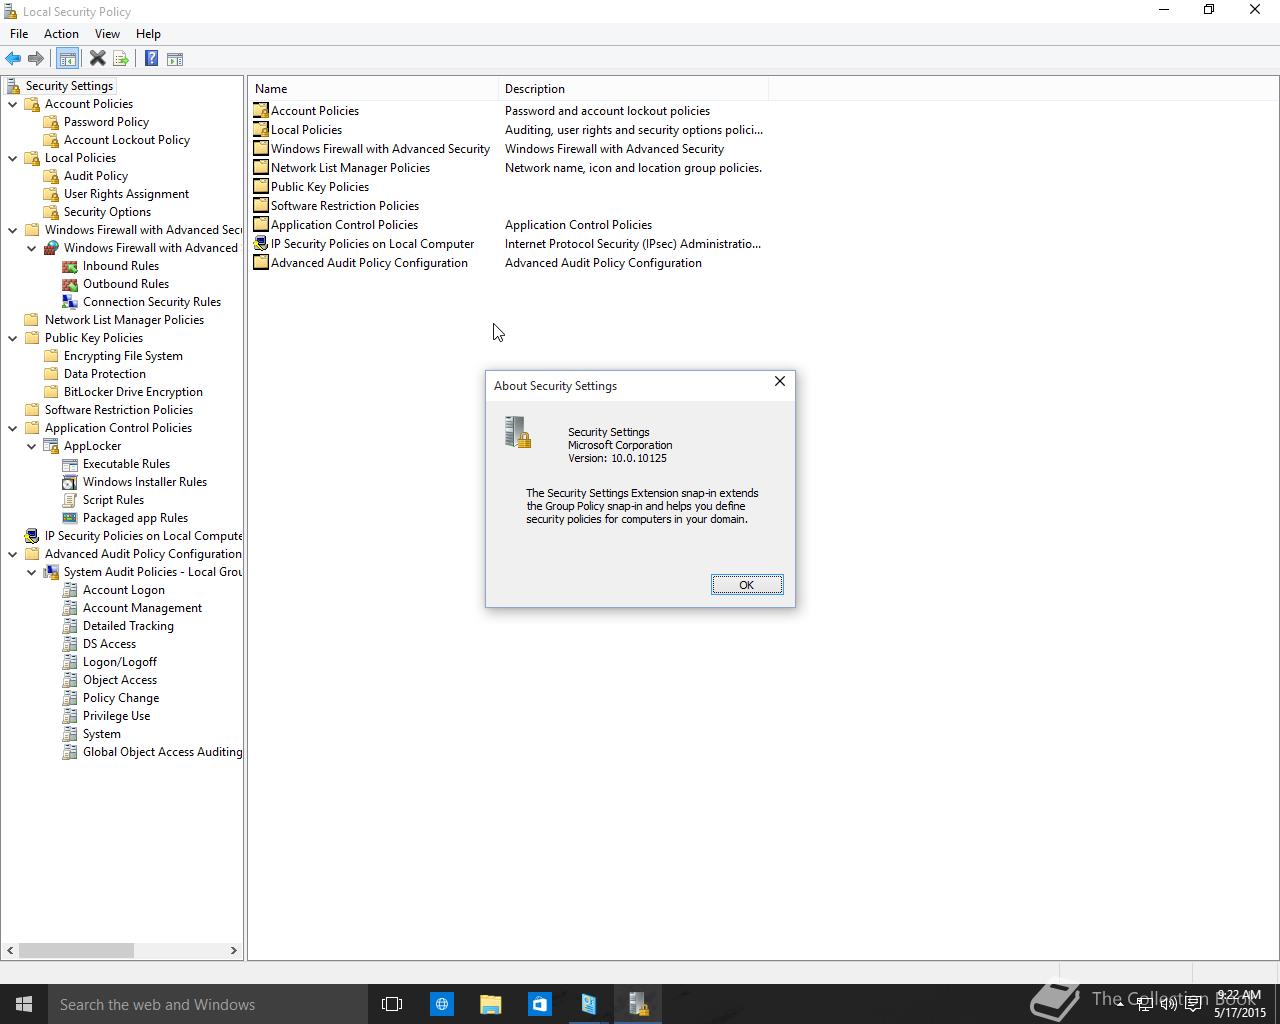Select Encrypting File System in the tree
This screenshot has height=1024, width=1280.
coord(123,356)
